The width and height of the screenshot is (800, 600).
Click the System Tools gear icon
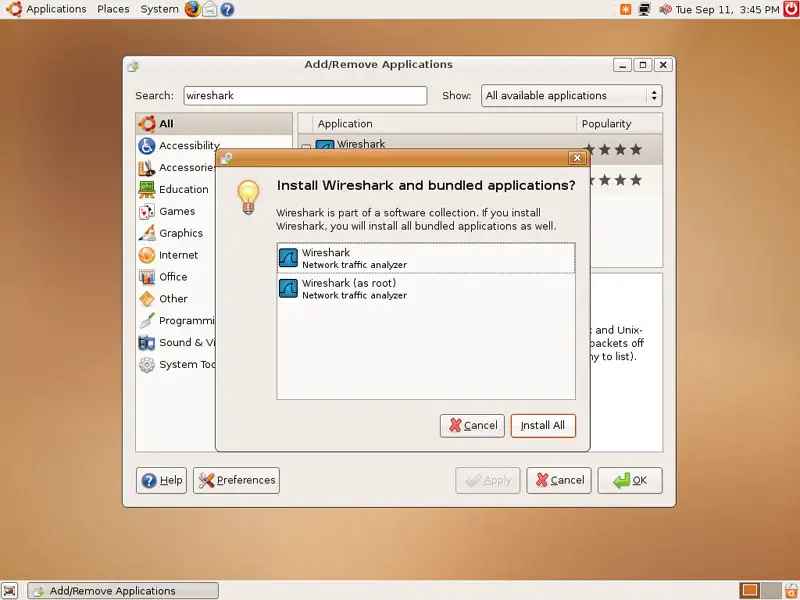pyautogui.click(x=147, y=365)
